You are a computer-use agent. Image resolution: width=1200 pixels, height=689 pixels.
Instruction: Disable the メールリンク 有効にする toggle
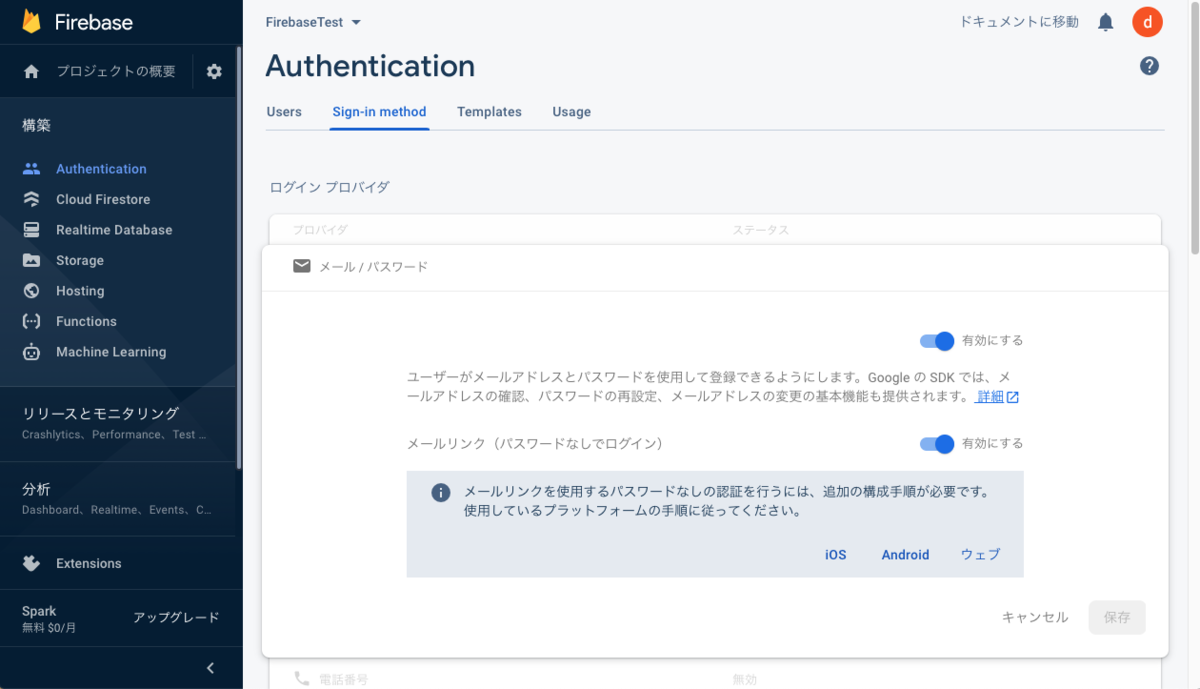tap(937, 443)
